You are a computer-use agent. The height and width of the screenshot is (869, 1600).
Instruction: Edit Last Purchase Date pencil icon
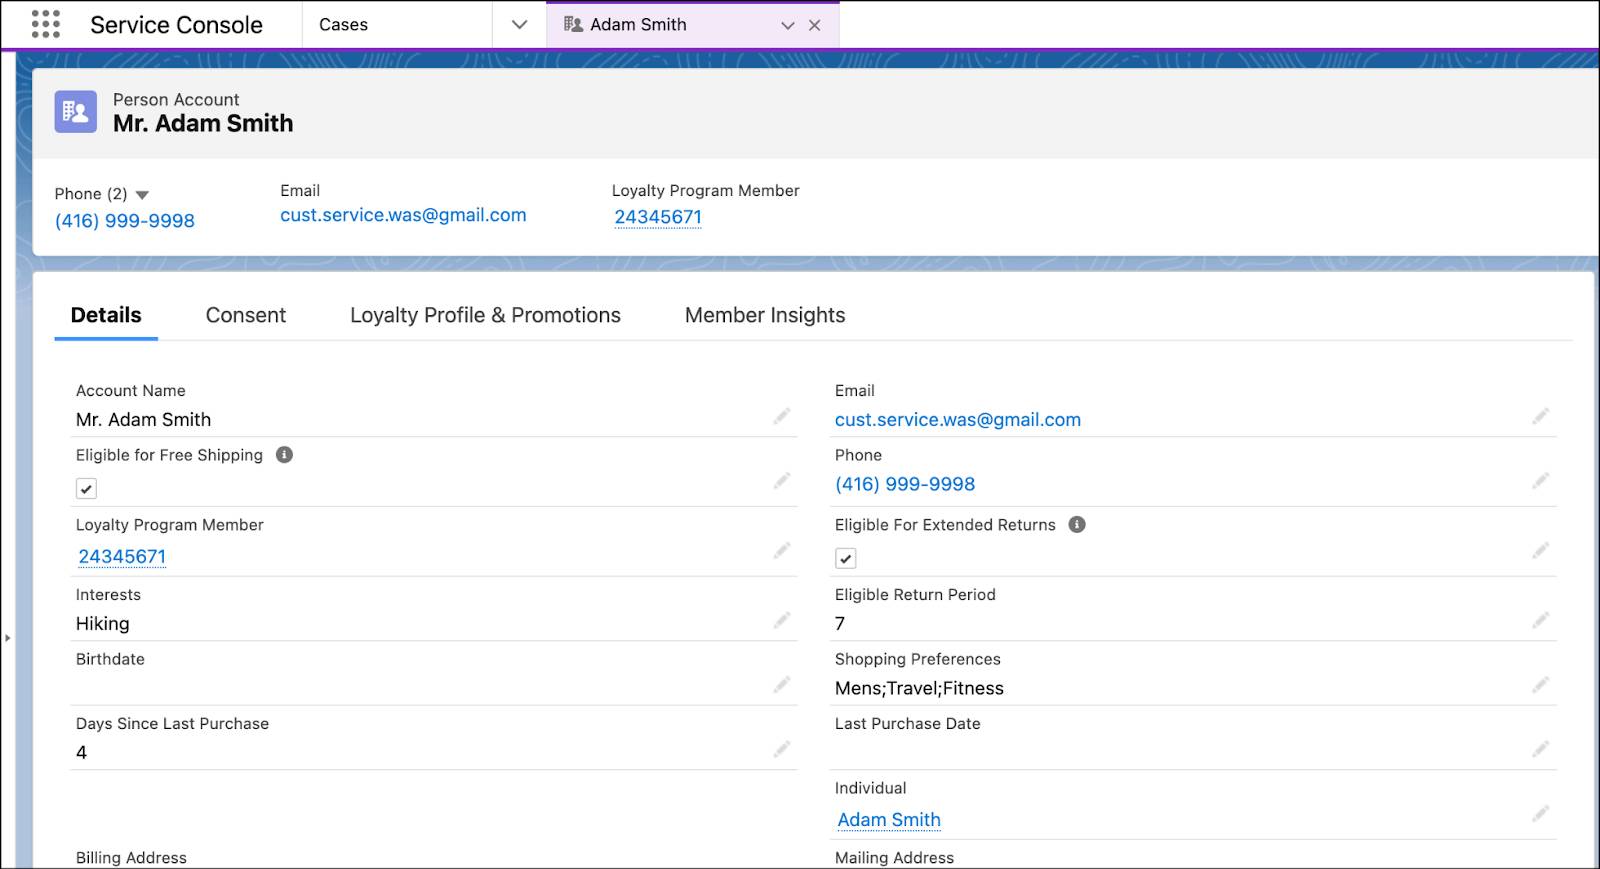pos(1541,749)
